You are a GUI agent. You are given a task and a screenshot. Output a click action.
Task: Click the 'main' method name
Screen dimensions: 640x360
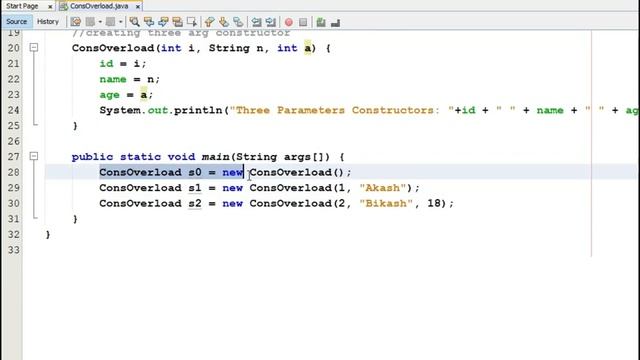tap(216, 157)
